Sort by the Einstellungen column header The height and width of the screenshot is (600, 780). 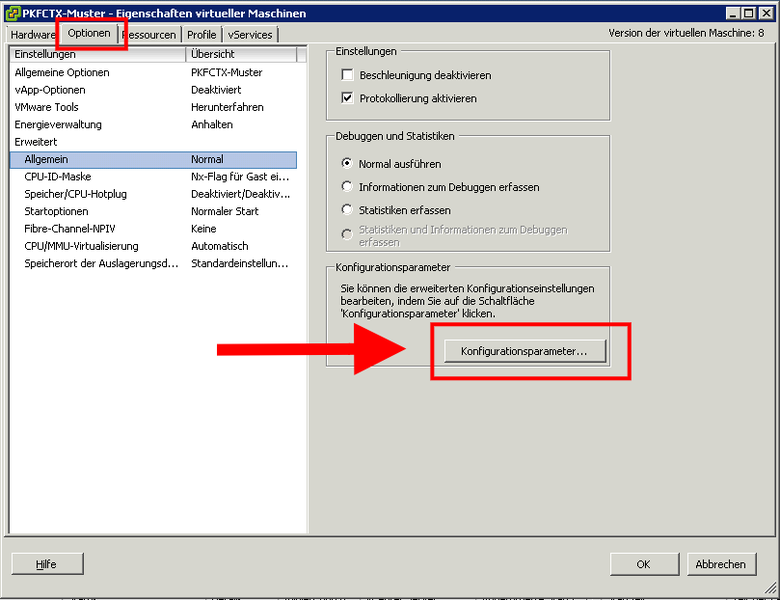(96, 54)
